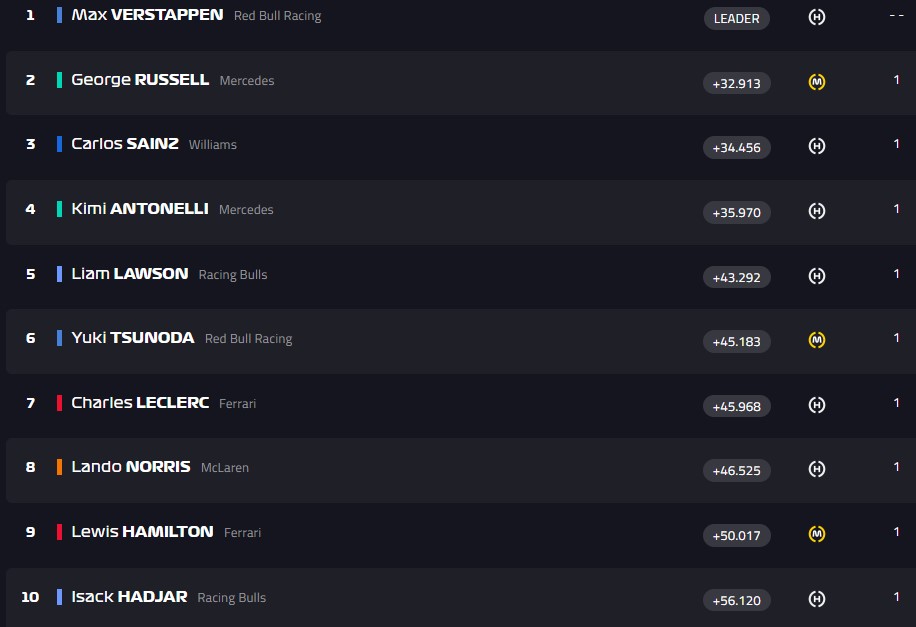This screenshot has height=627, width=916.
Task: Select the red color bar beside Leclerc
Action: 60,403
